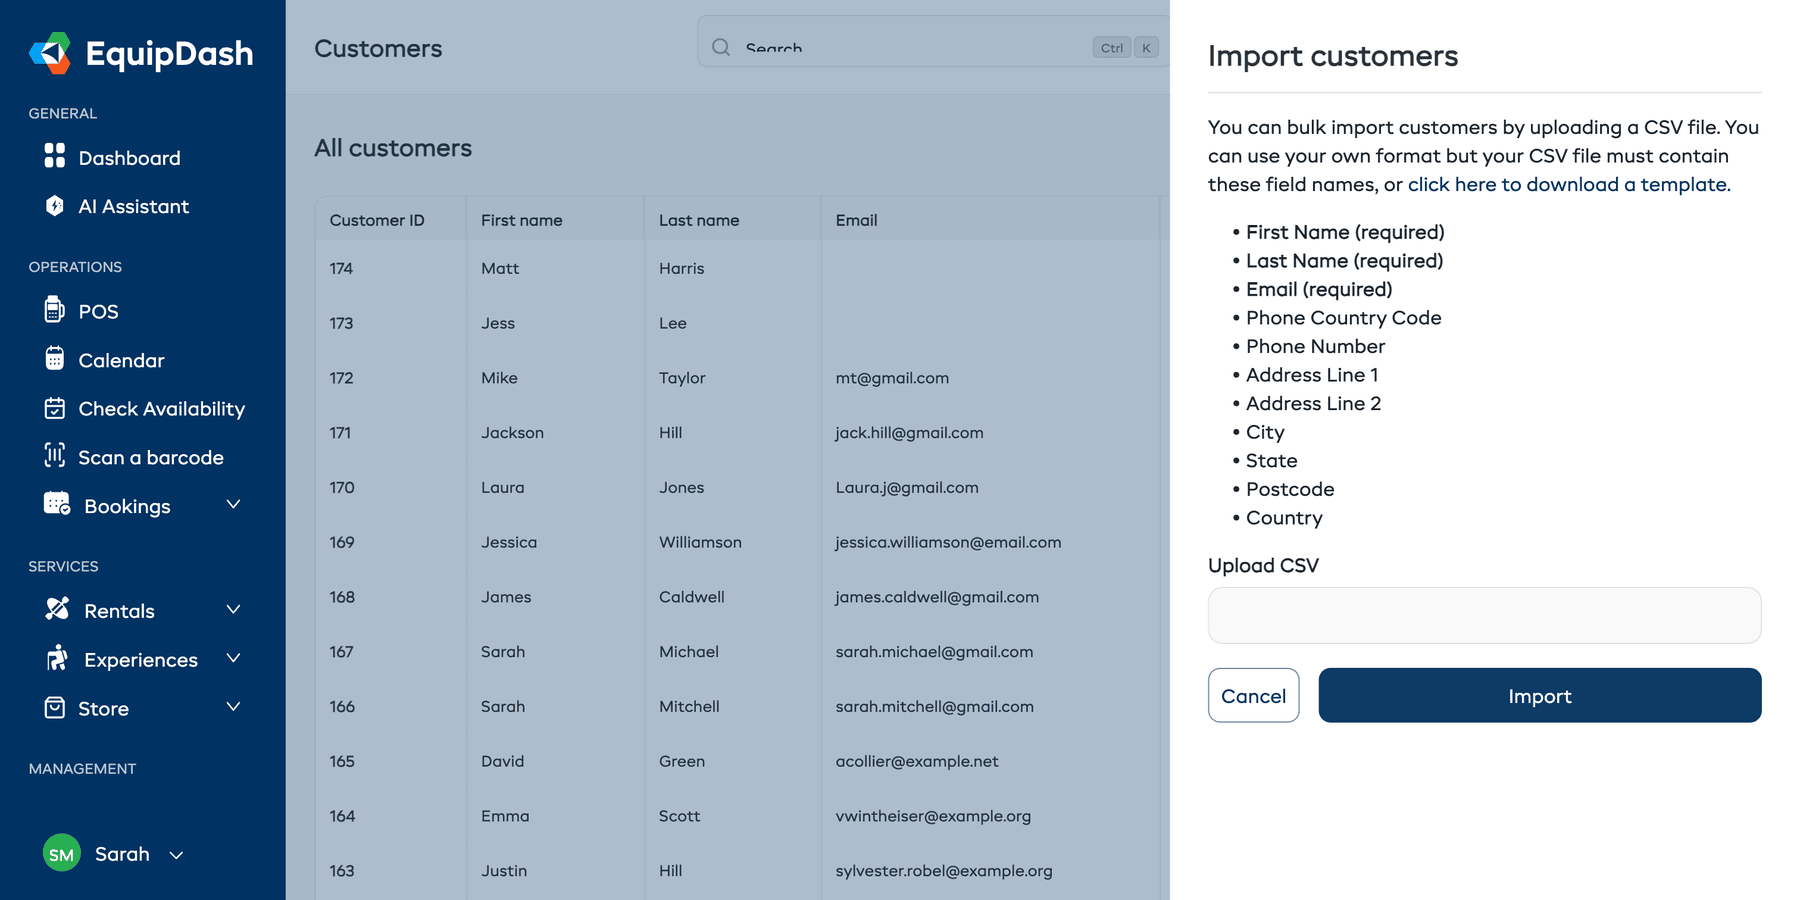Open the Sarah account dropdown
This screenshot has height=900, width=1800.
(177, 855)
